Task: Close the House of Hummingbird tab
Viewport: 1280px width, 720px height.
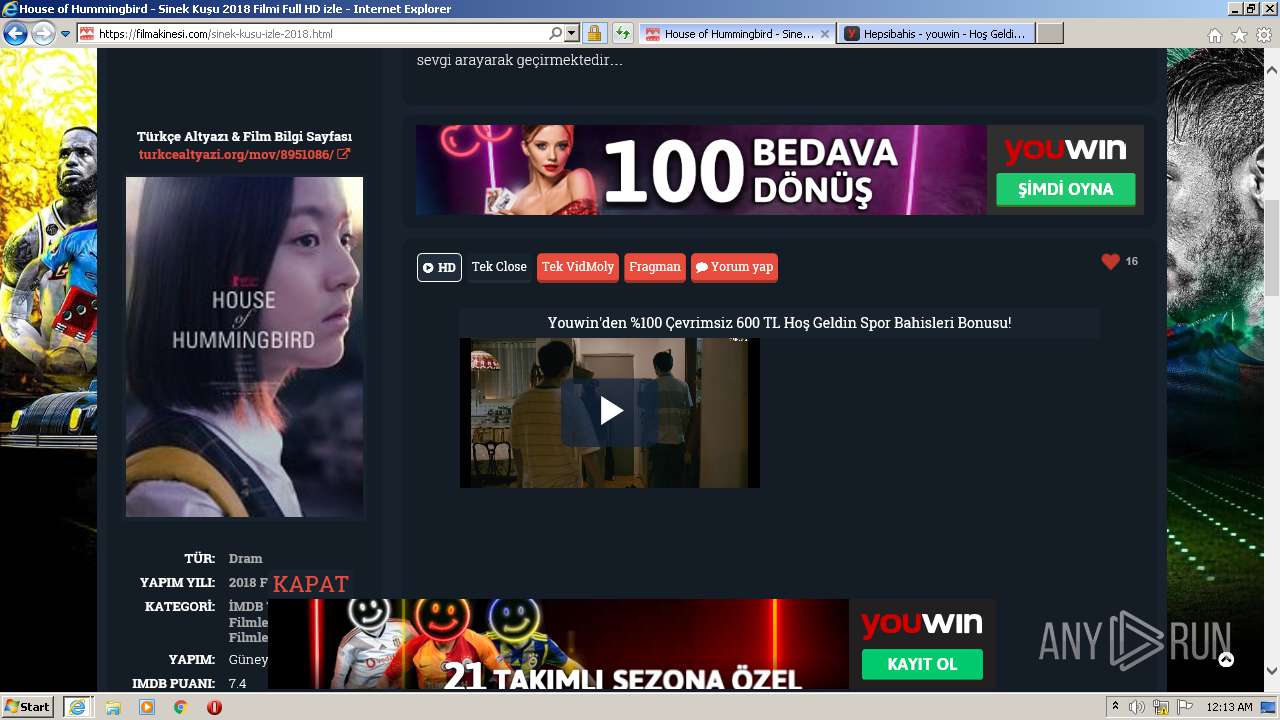Action: point(825,34)
